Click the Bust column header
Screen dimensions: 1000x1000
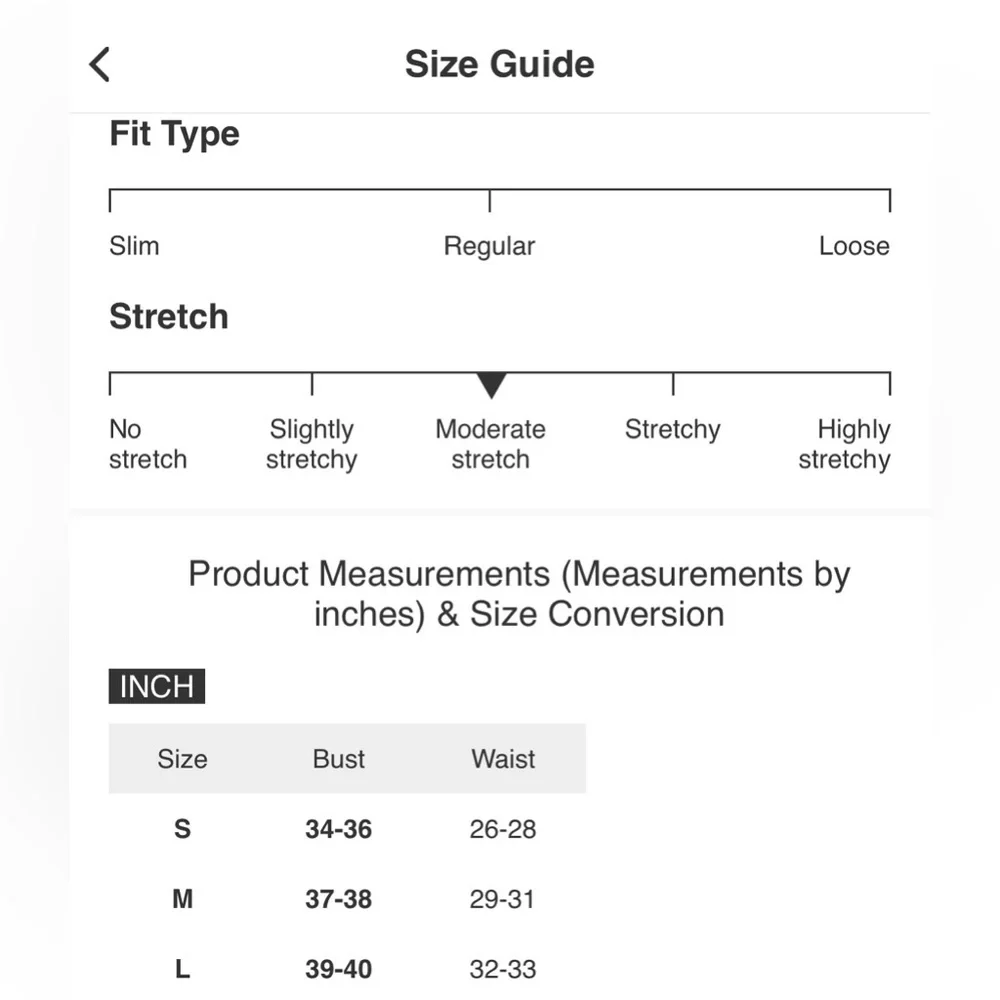coord(338,759)
